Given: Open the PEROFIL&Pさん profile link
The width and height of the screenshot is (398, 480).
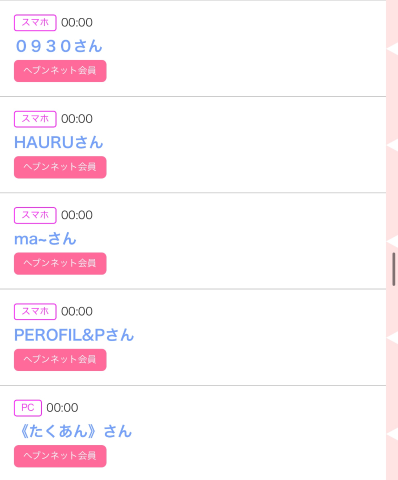Looking at the screenshot, I should click(74, 335).
